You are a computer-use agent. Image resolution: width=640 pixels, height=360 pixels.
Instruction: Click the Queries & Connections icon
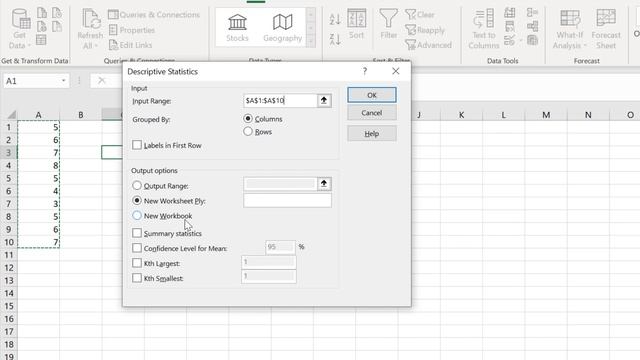pyautogui.click(x=113, y=15)
